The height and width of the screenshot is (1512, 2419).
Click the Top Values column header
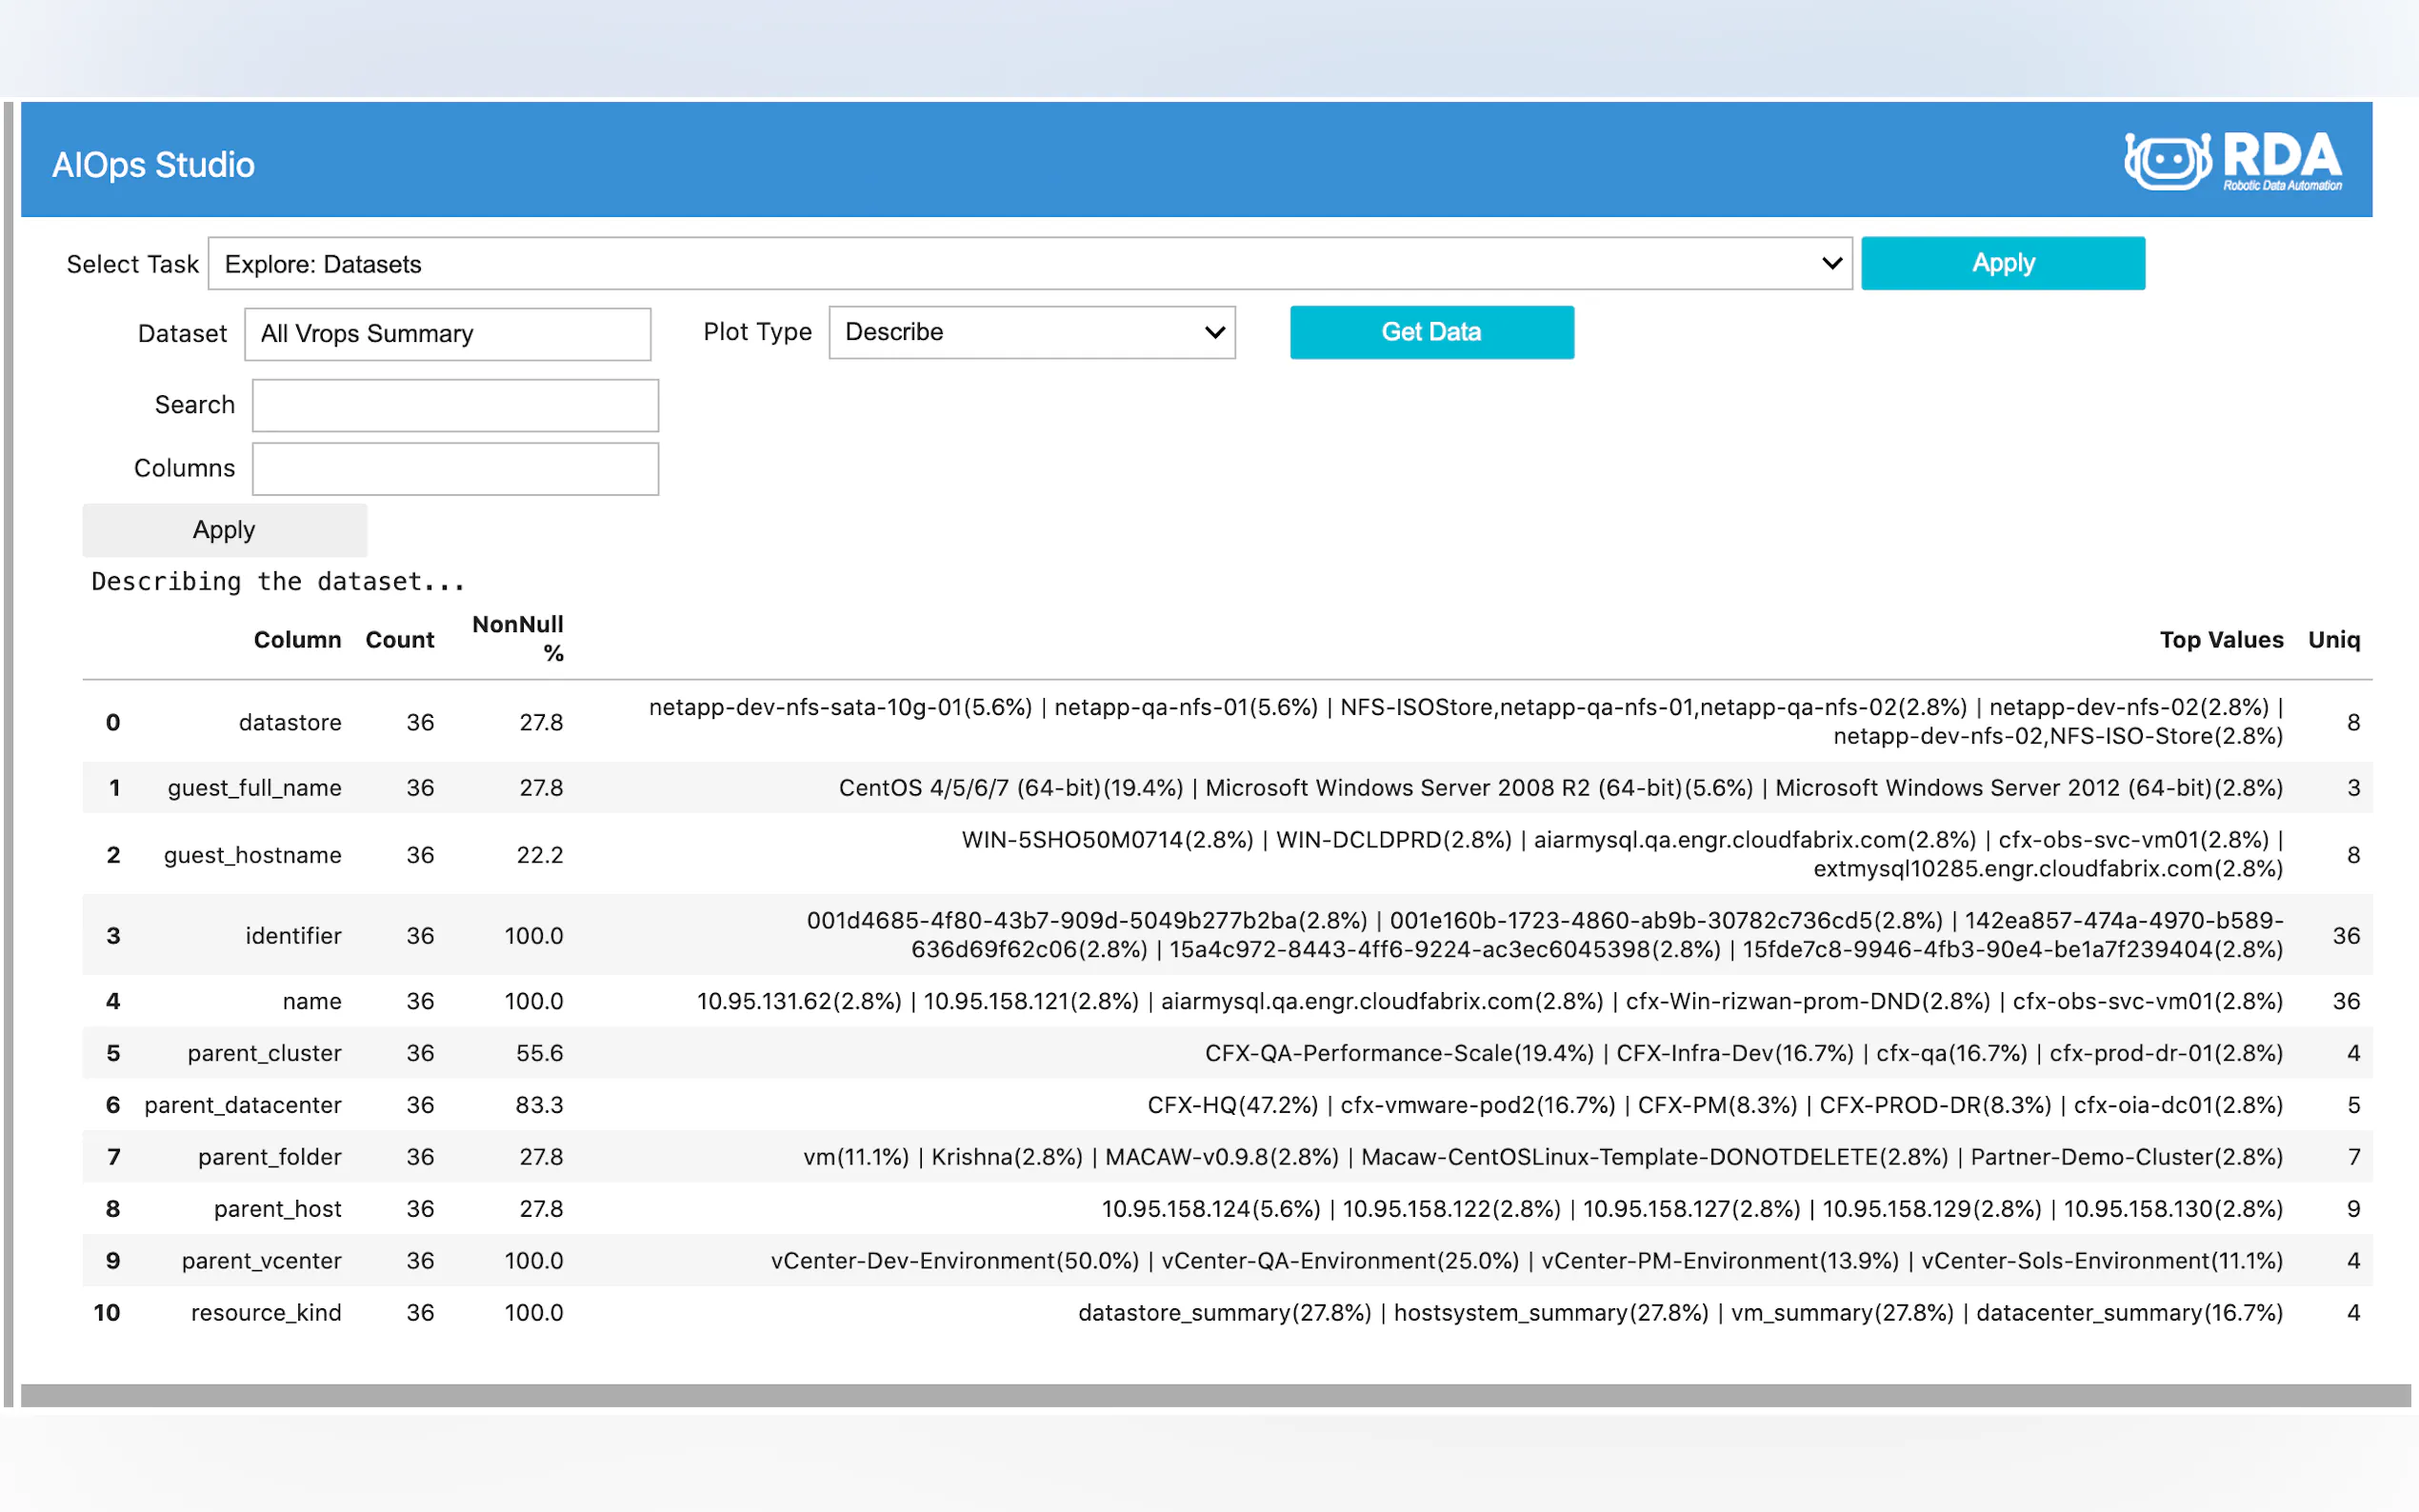click(2220, 640)
